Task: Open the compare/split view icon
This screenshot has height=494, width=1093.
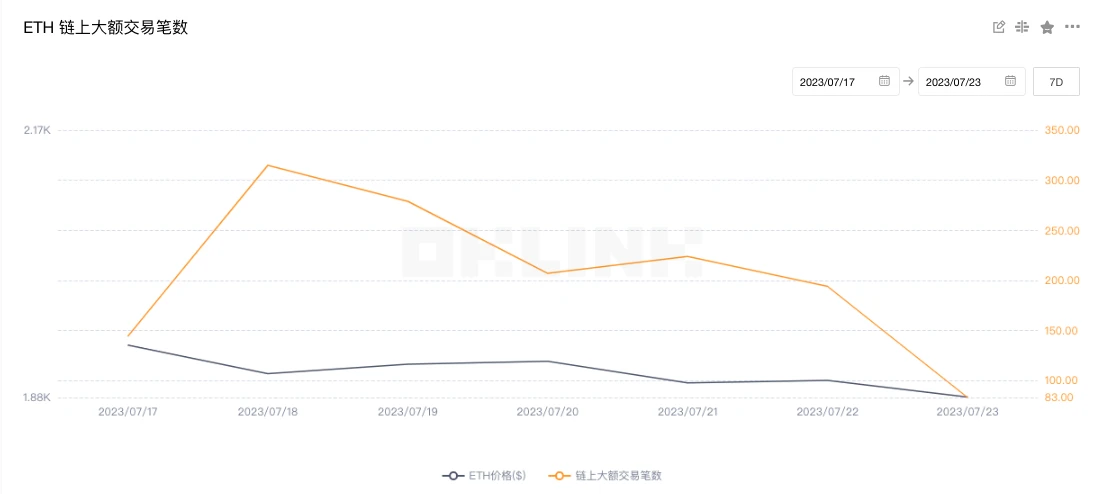Action: 1022,27
